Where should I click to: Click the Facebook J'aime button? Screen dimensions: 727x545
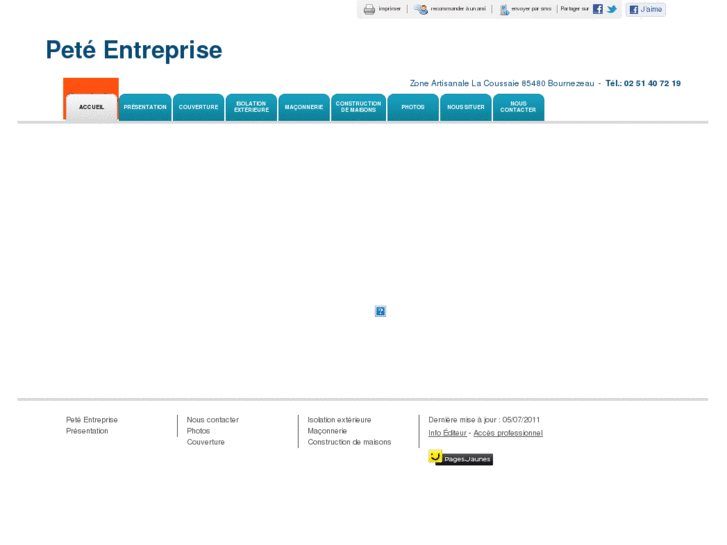(645, 9)
